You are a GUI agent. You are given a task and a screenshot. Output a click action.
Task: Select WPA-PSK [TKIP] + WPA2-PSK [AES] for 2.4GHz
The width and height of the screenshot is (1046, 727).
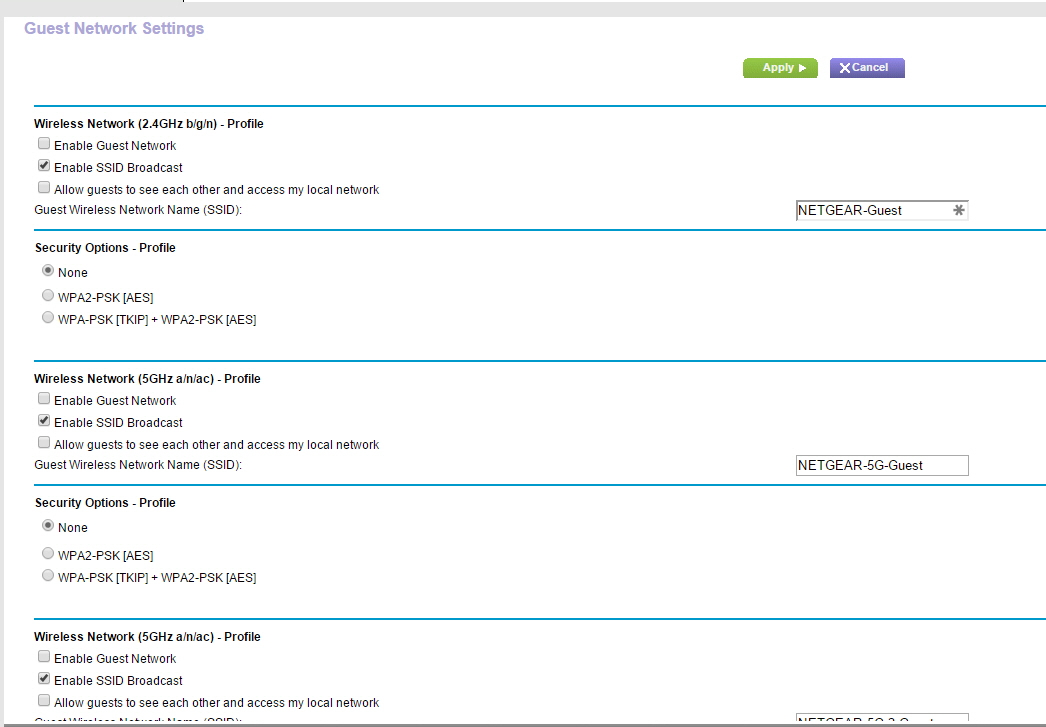[x=48, y=319]
